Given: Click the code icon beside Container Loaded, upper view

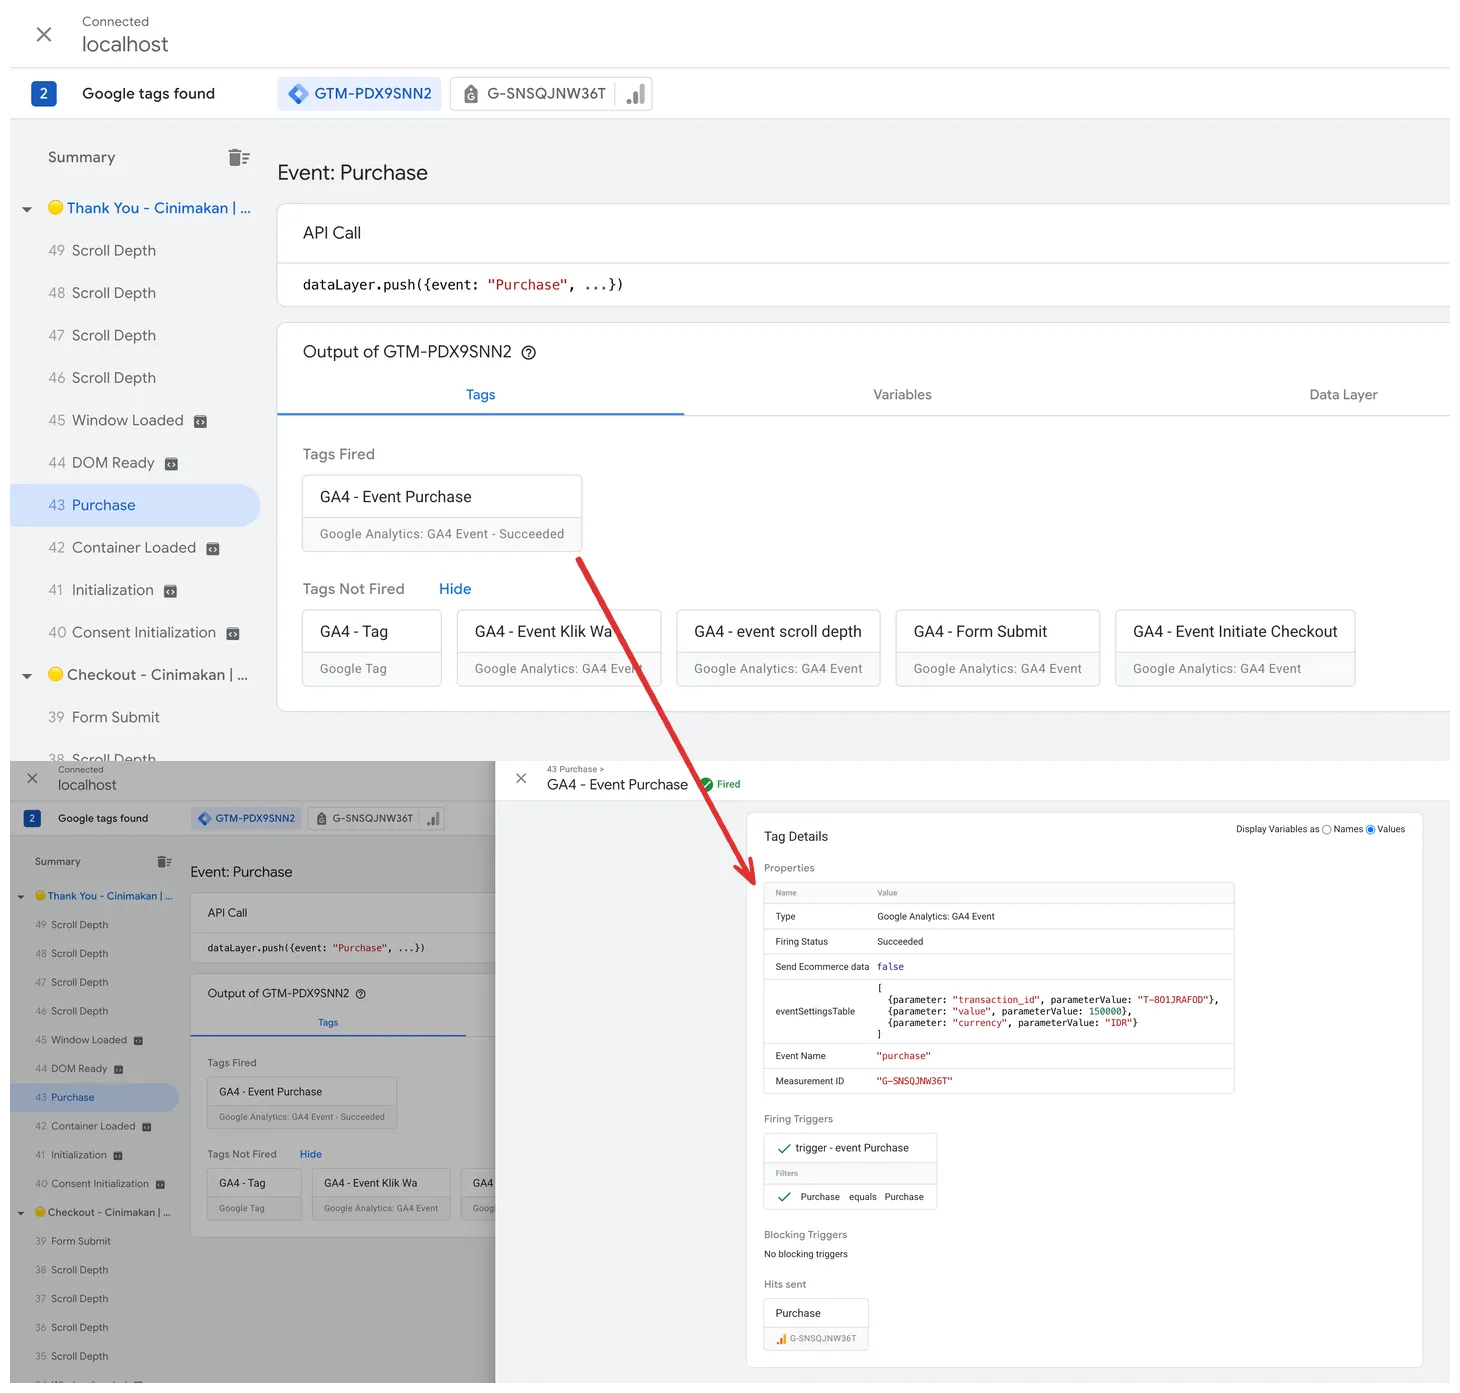Looking at the screenshot, I should point(212,549).
